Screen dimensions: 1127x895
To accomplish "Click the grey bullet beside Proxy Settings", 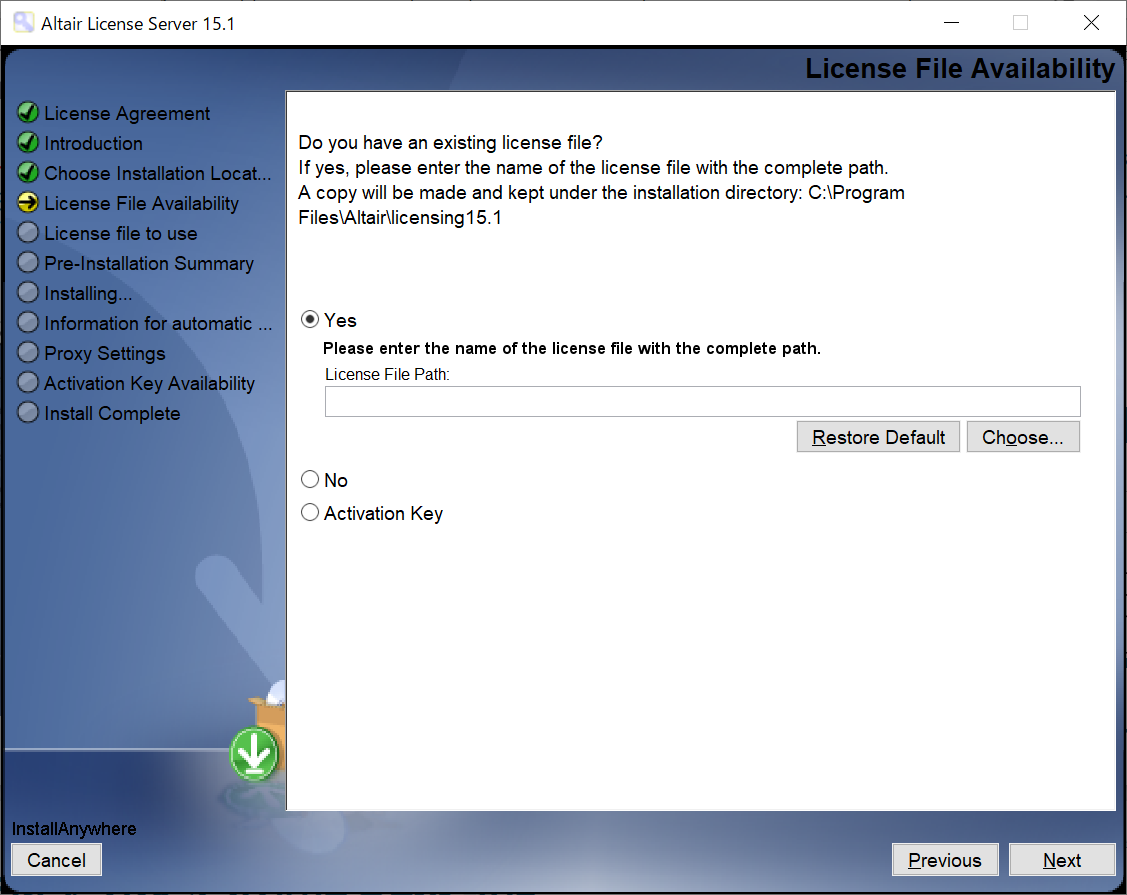I will point(28,352).
